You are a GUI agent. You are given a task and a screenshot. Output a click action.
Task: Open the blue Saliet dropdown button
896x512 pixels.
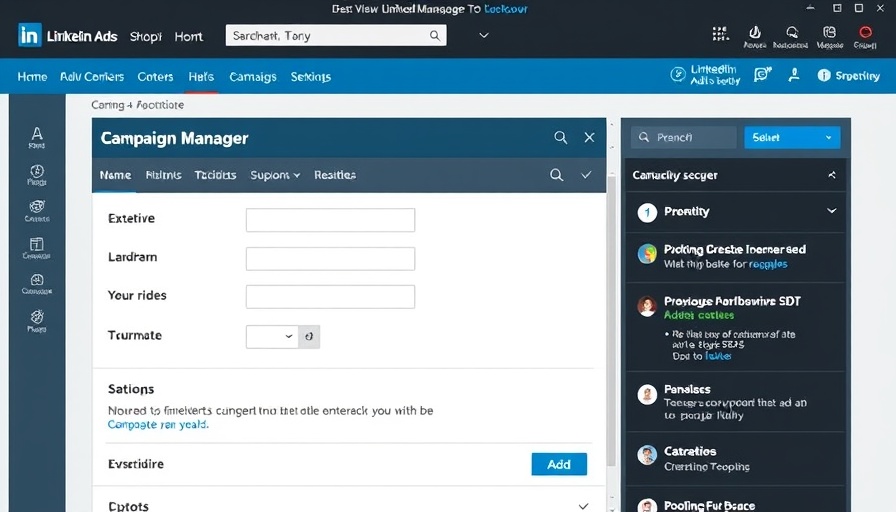(x=792, y=138)
